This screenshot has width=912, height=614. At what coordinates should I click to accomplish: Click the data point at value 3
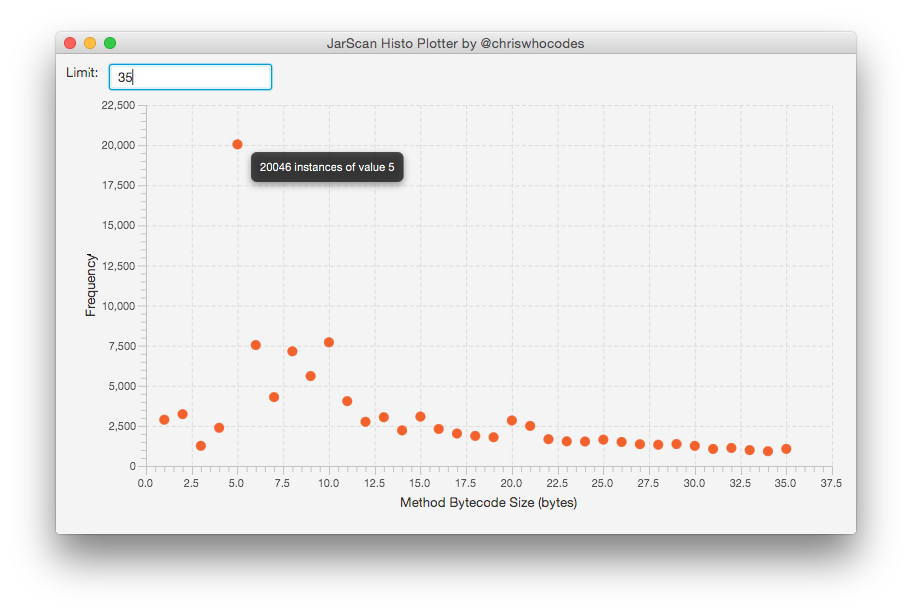click(201, 446)
